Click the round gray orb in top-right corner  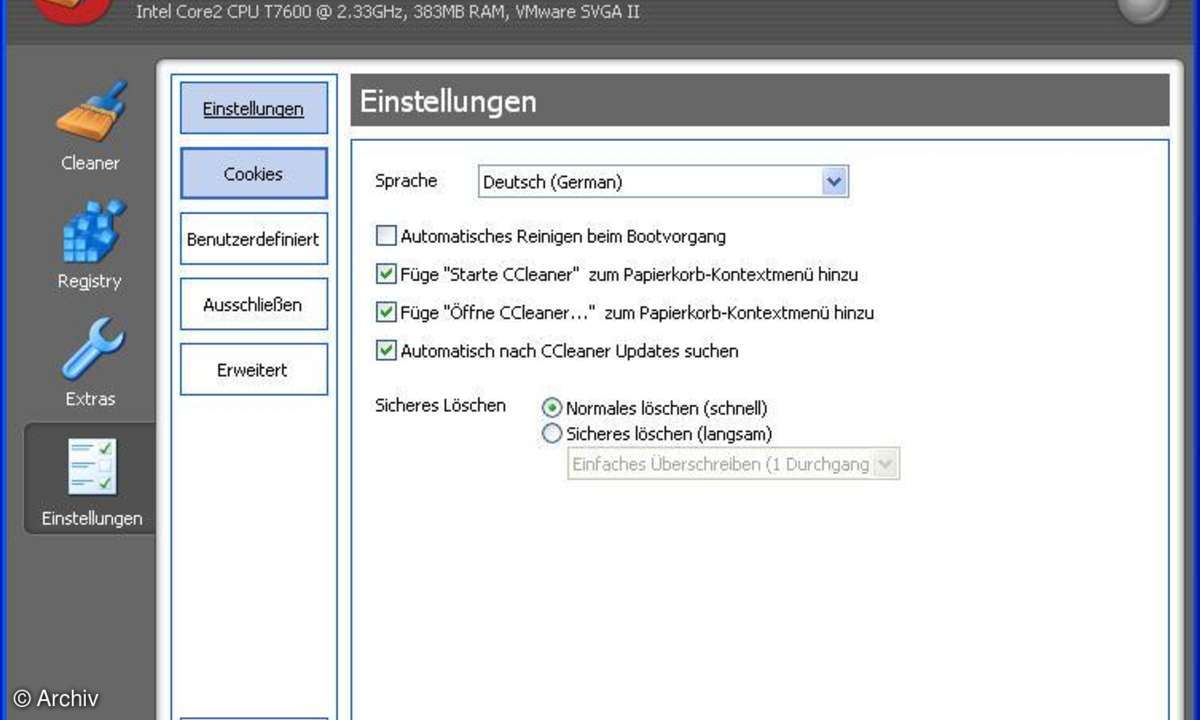click(x=1141, y=8)
